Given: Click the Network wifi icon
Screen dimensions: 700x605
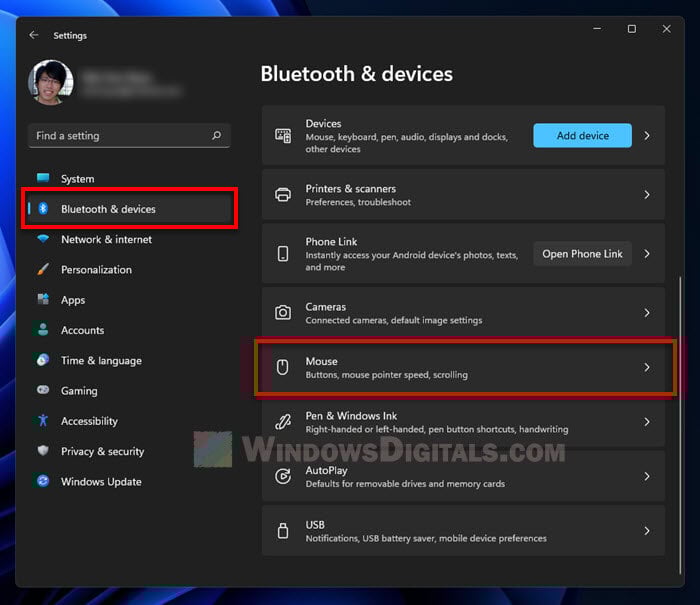Looking at the screenshot, I should pos(43,238).
